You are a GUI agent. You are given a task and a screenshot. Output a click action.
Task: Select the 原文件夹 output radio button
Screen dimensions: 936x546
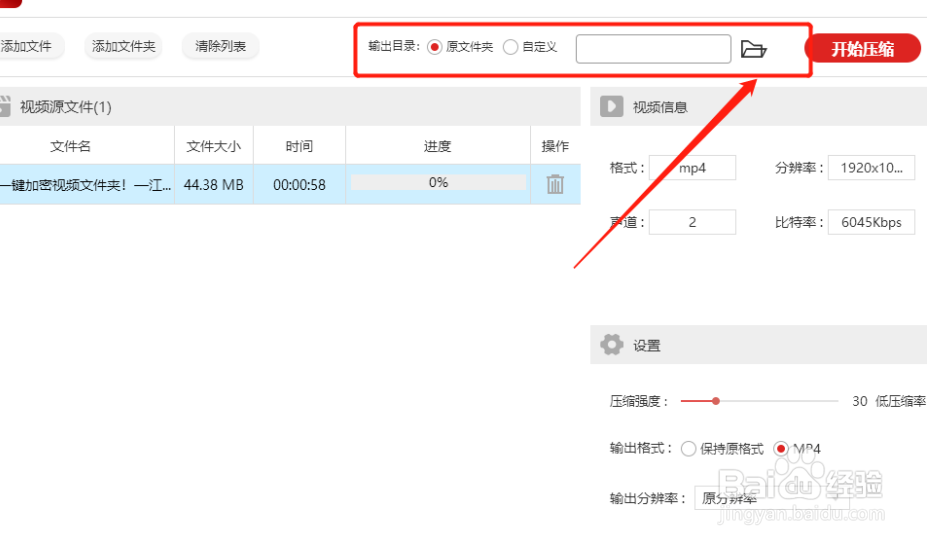pyautogui.click(x=435, y=47)
